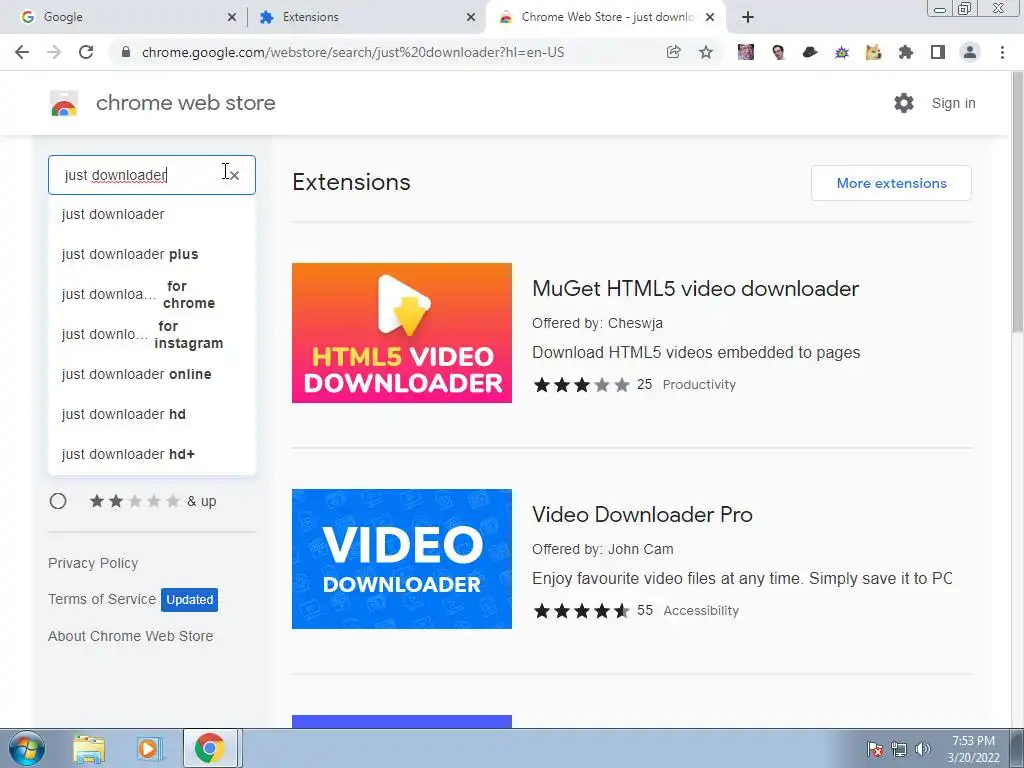Open Video Downloader Pro title
The width and height of the screenshot is (1024, 768).
[643, 515]
